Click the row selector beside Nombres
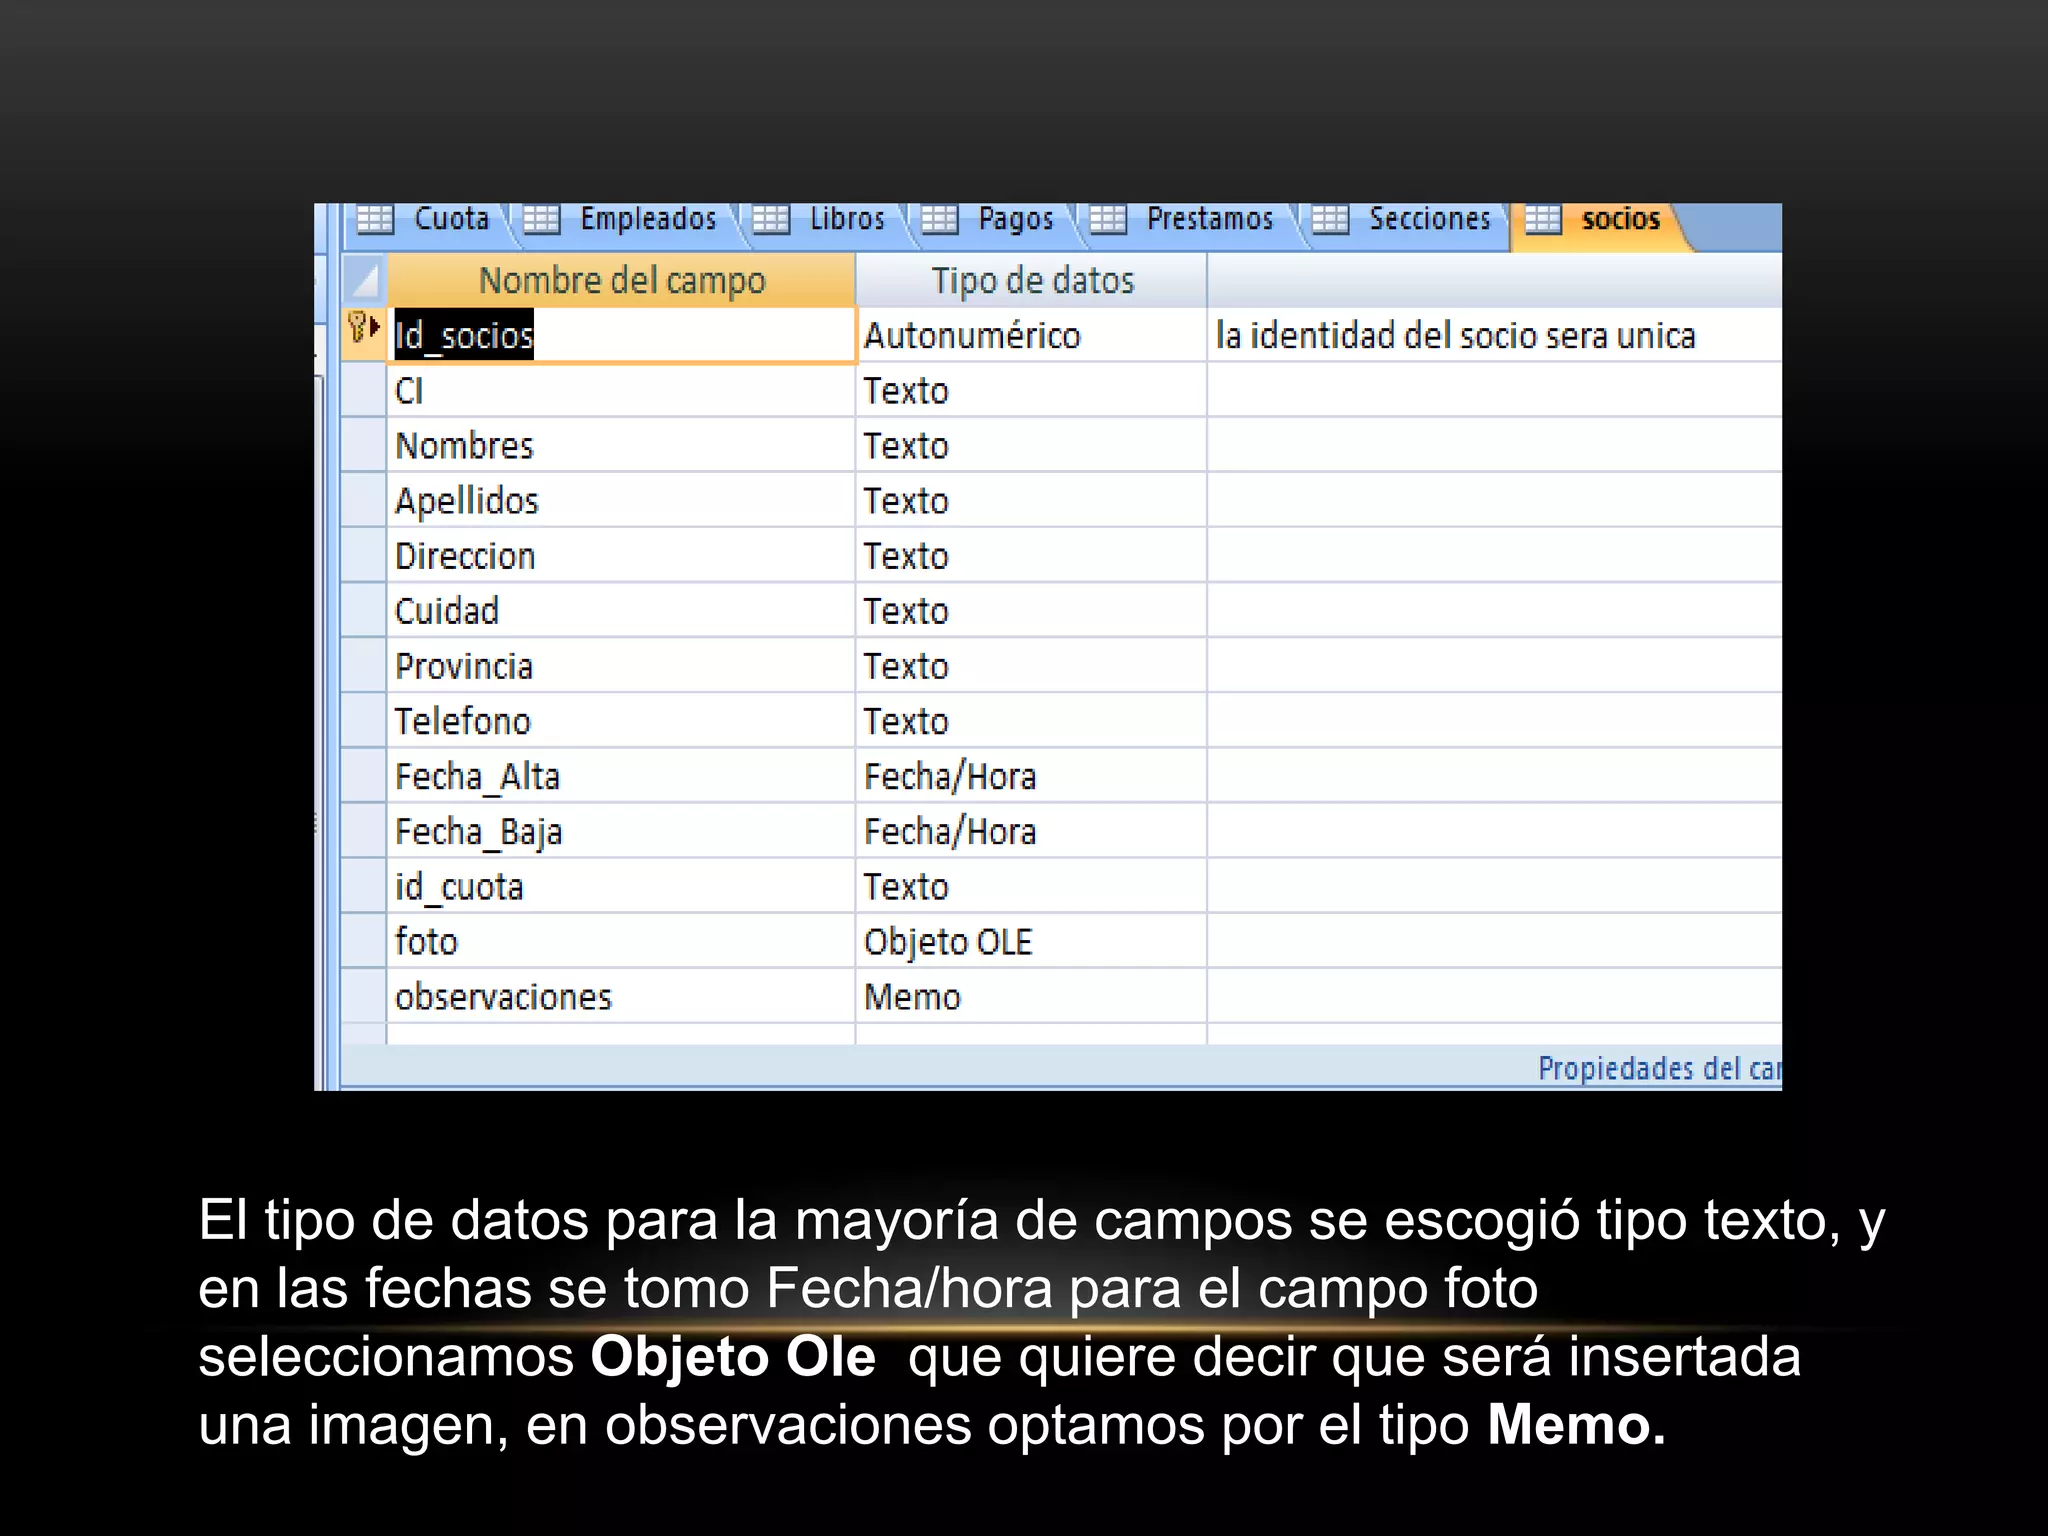2048x1536 pixels. coord(364,445)
